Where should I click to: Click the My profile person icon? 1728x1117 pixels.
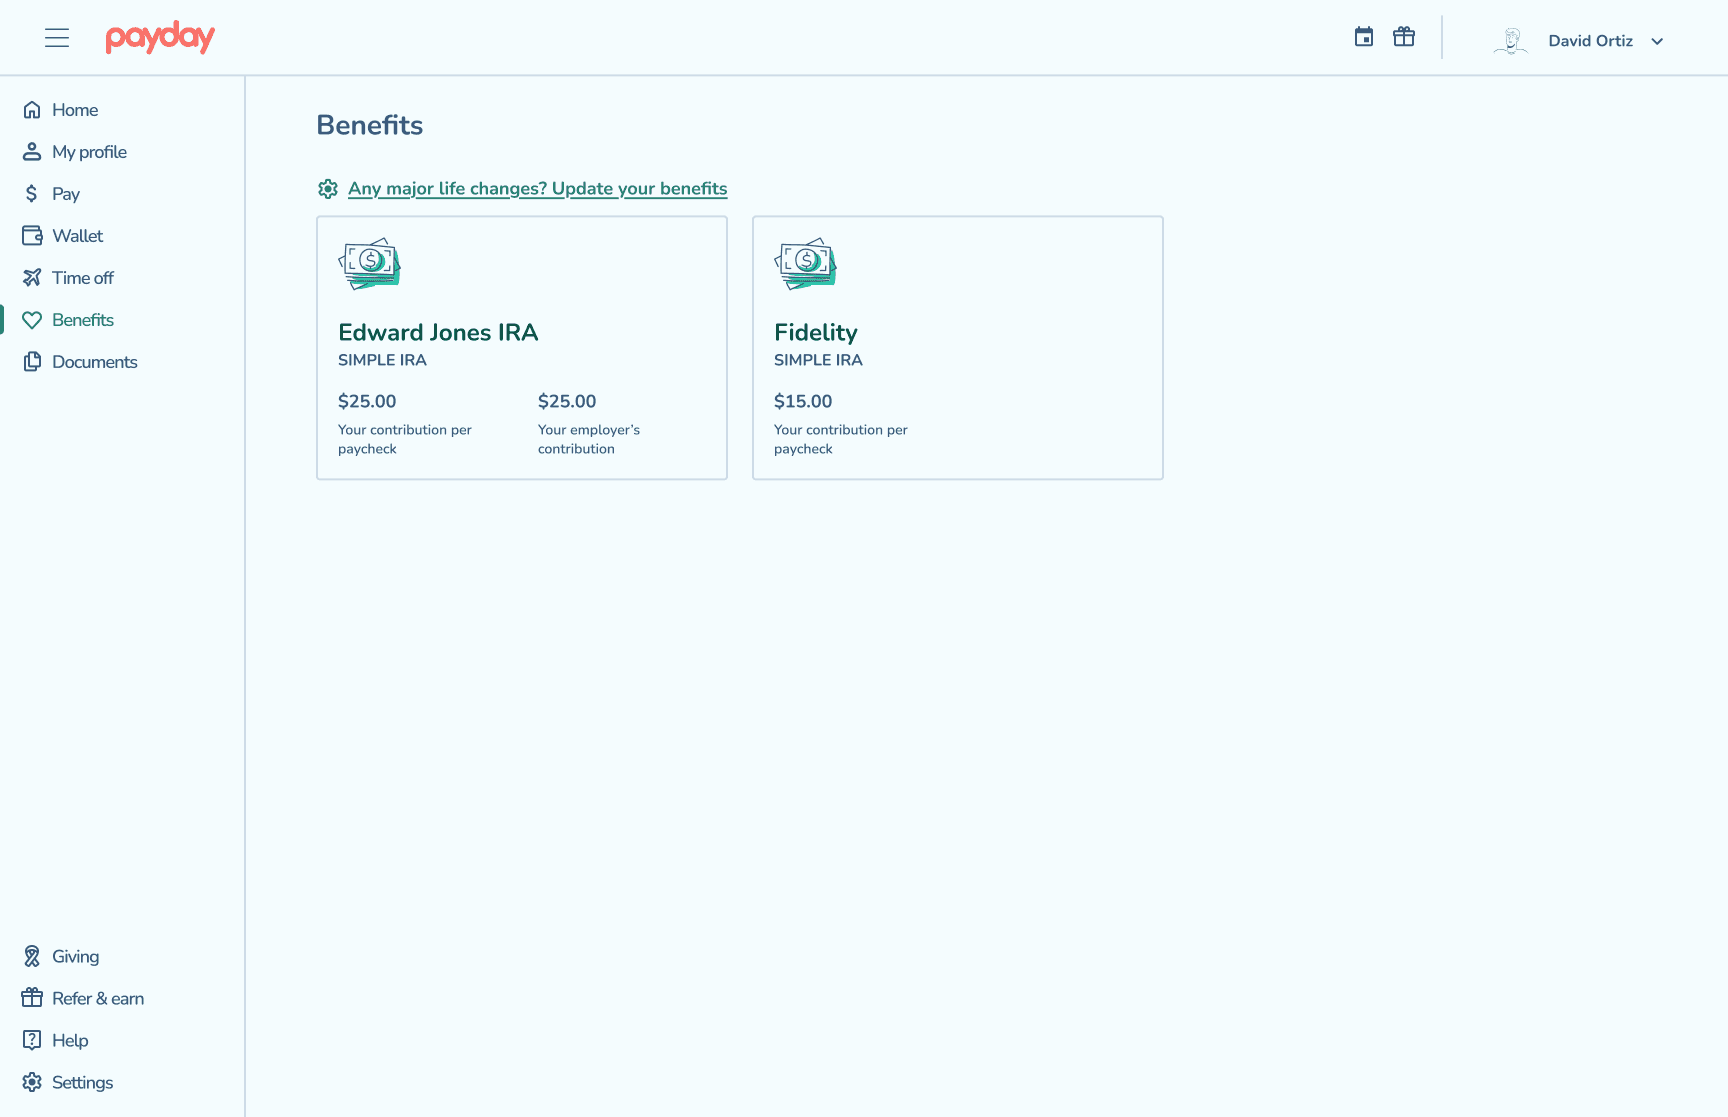pos(32,152)
